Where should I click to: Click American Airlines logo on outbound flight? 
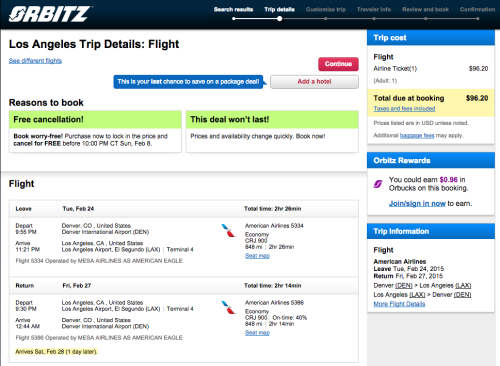point(229,231)
